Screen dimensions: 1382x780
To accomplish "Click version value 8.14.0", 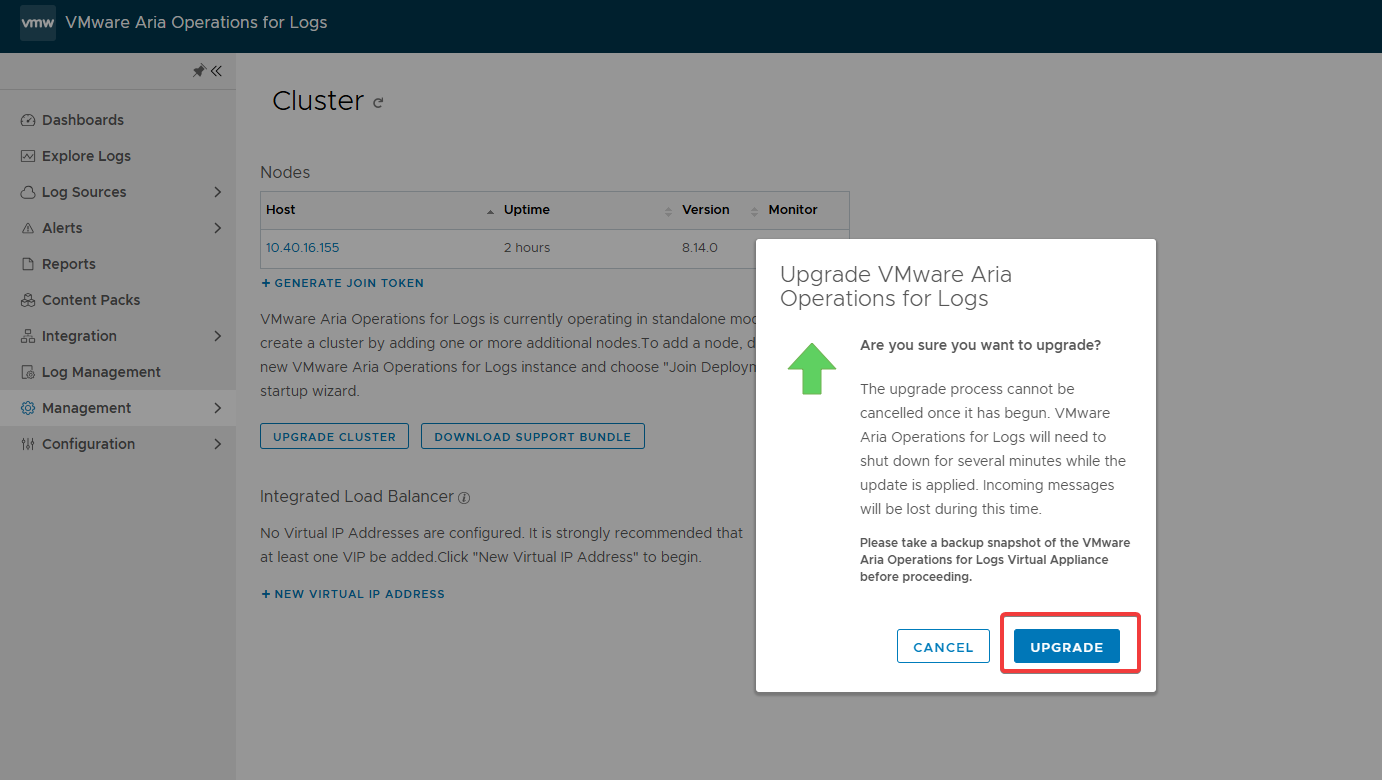I will [x=700, y=248].
